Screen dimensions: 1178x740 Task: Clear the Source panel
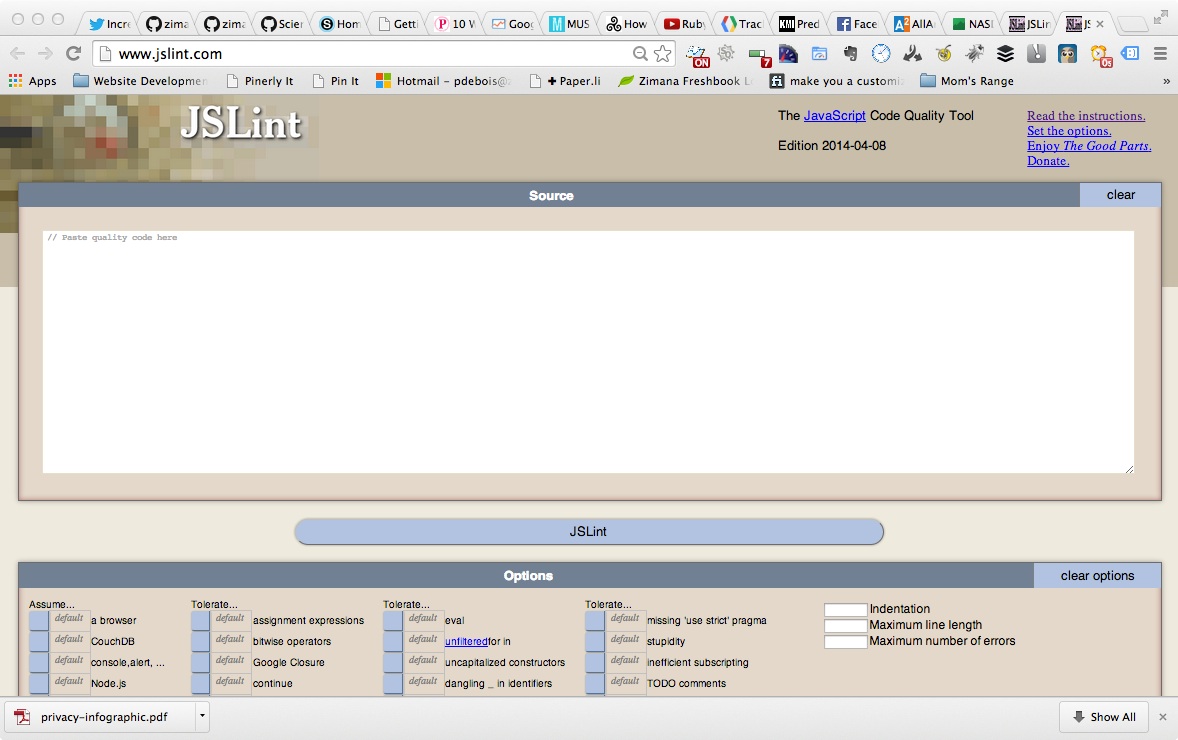click(x=1120, y=195)
